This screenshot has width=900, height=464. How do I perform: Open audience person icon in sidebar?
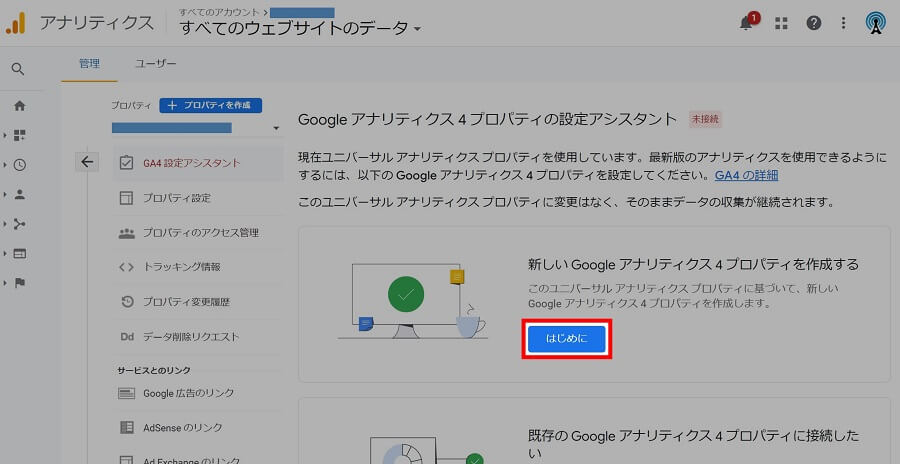pyautogui.click(x=20, y=195)
